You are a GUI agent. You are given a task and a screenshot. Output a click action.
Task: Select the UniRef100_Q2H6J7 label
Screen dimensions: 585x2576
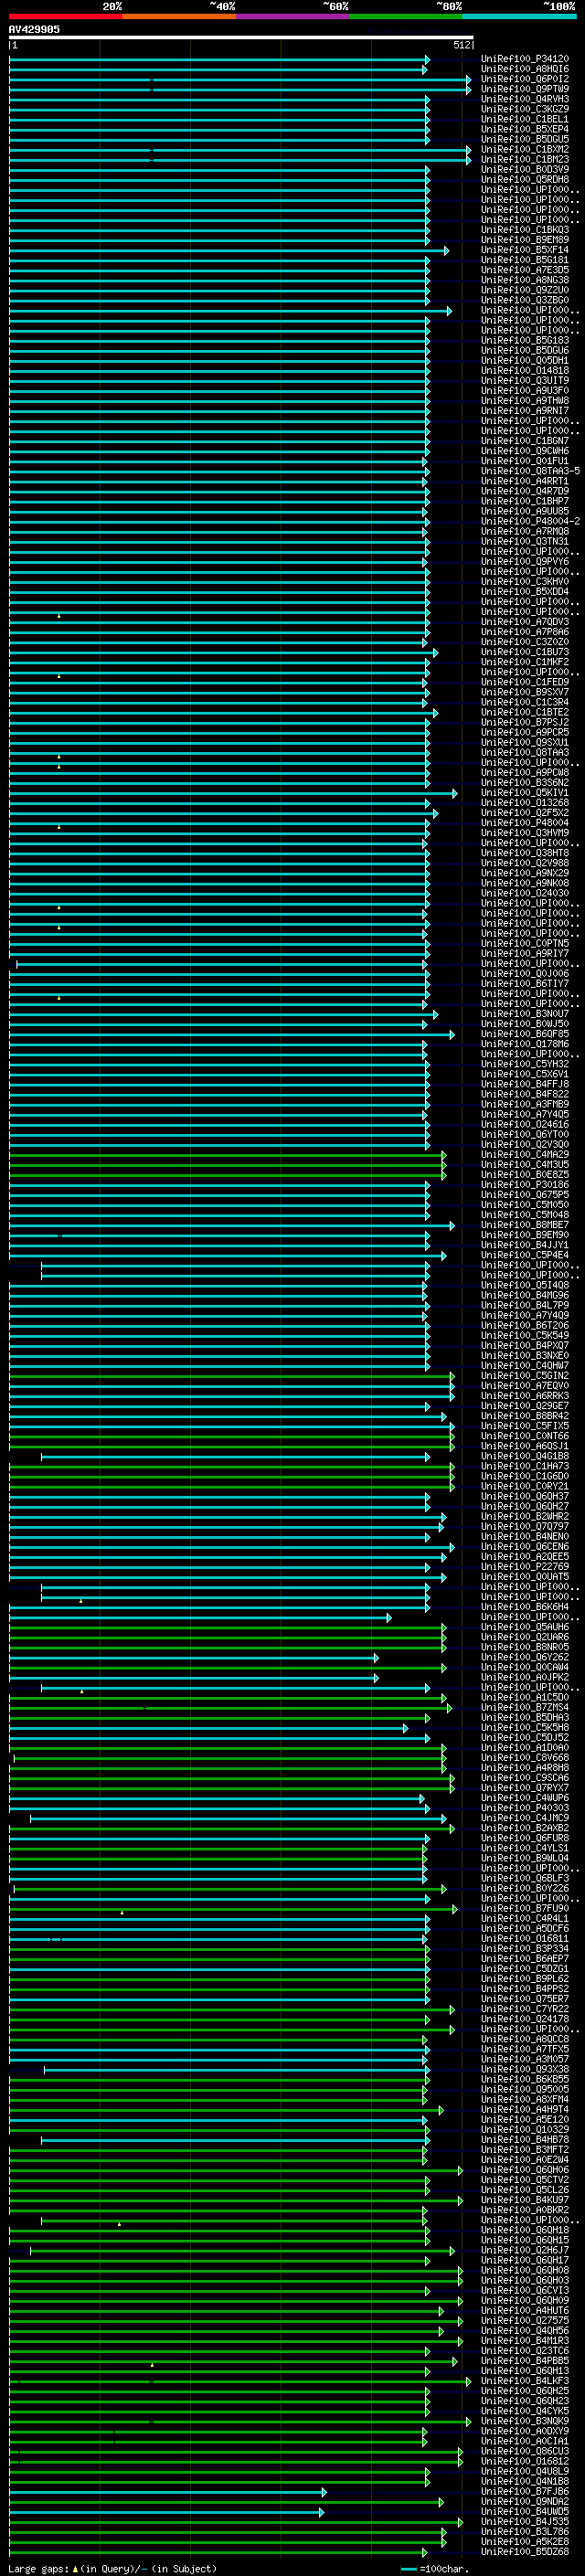point(525,2249)
